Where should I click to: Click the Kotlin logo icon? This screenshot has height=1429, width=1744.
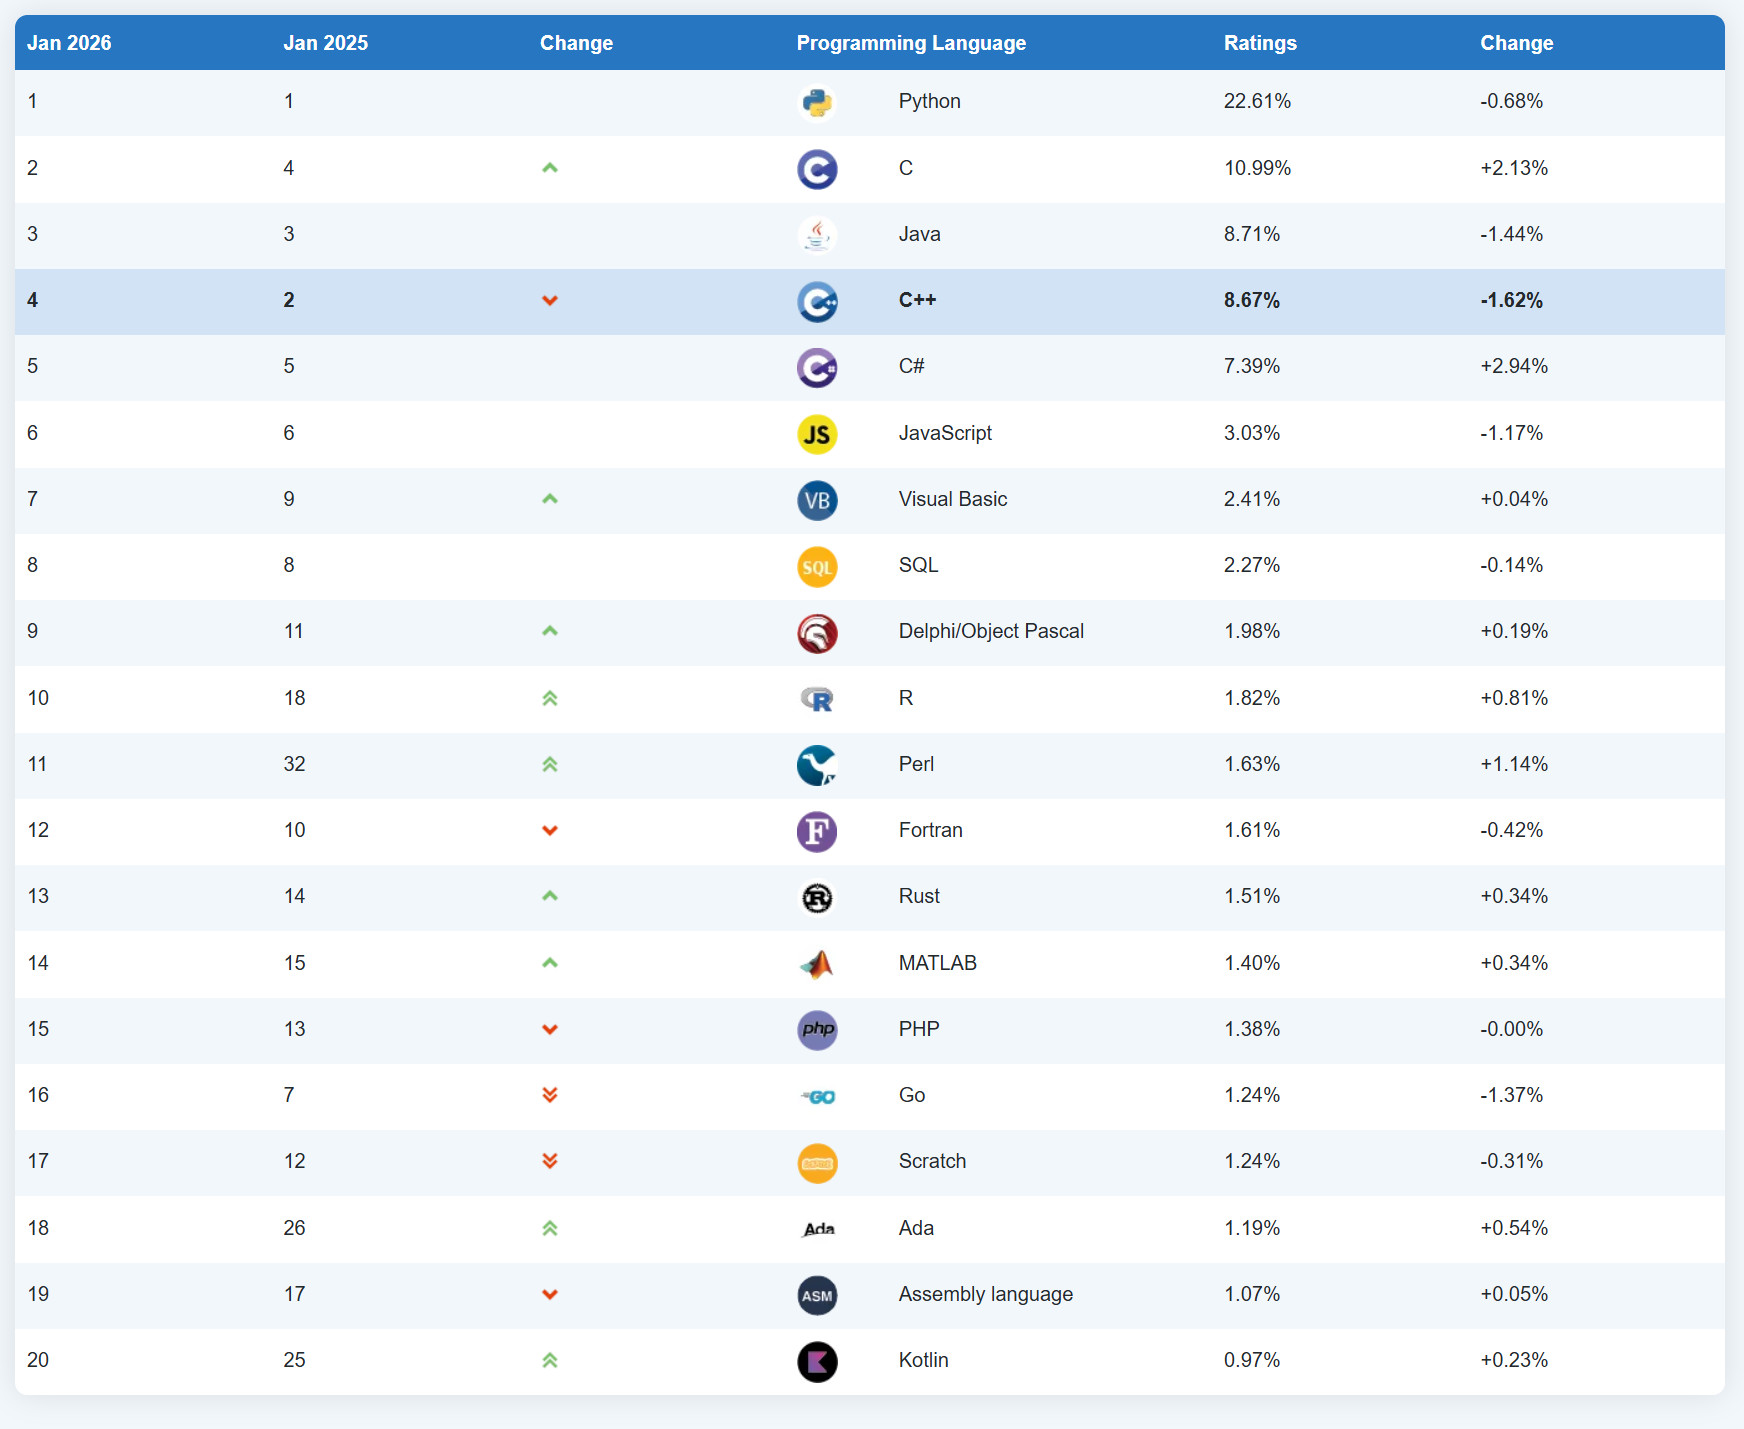click(817, 1361)
